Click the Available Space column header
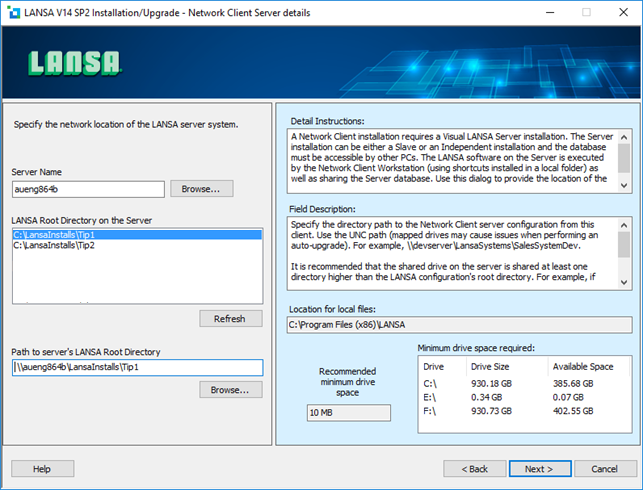Screen dimensions: 643x490 click(x=588, y=367)
